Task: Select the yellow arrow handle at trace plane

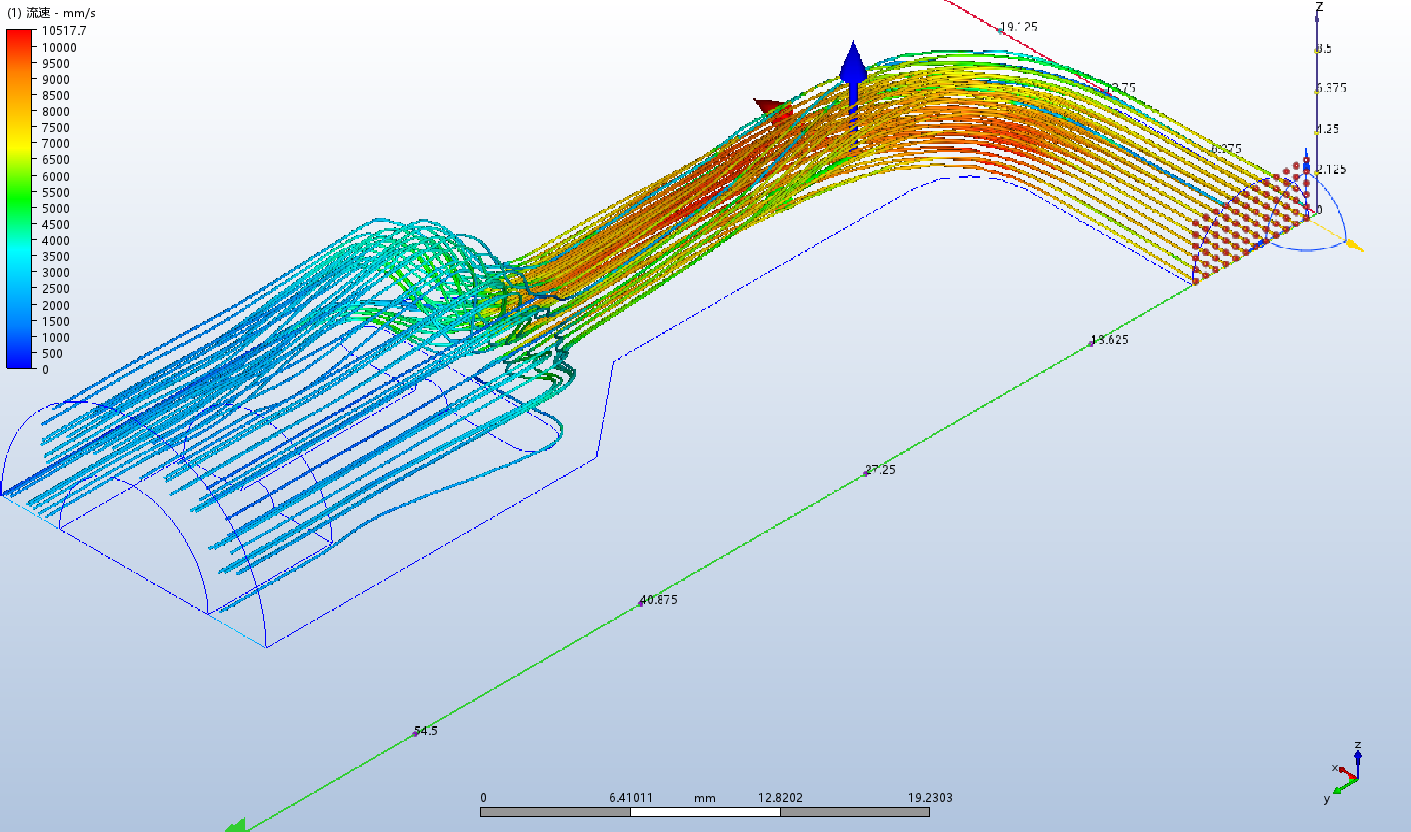Action: [x=1352, y=243]
